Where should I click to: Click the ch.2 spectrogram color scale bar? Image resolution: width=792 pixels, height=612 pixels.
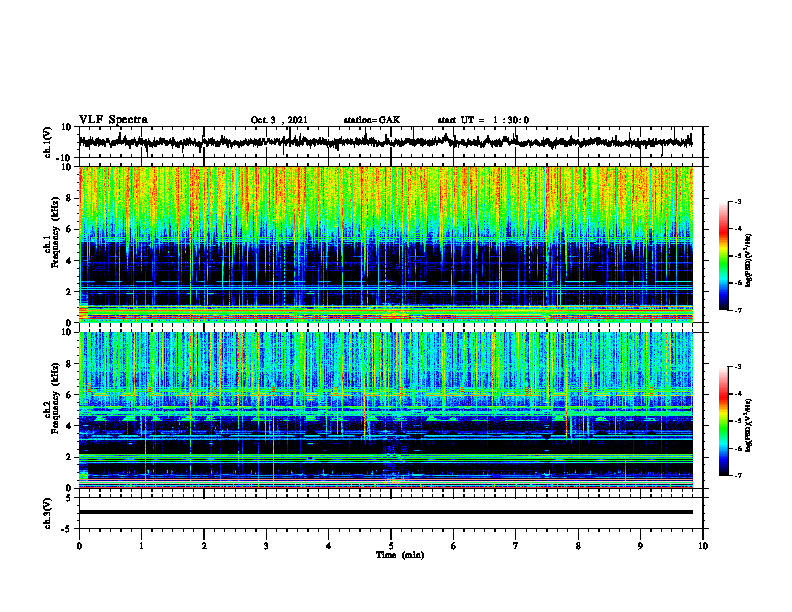[723, 421]
